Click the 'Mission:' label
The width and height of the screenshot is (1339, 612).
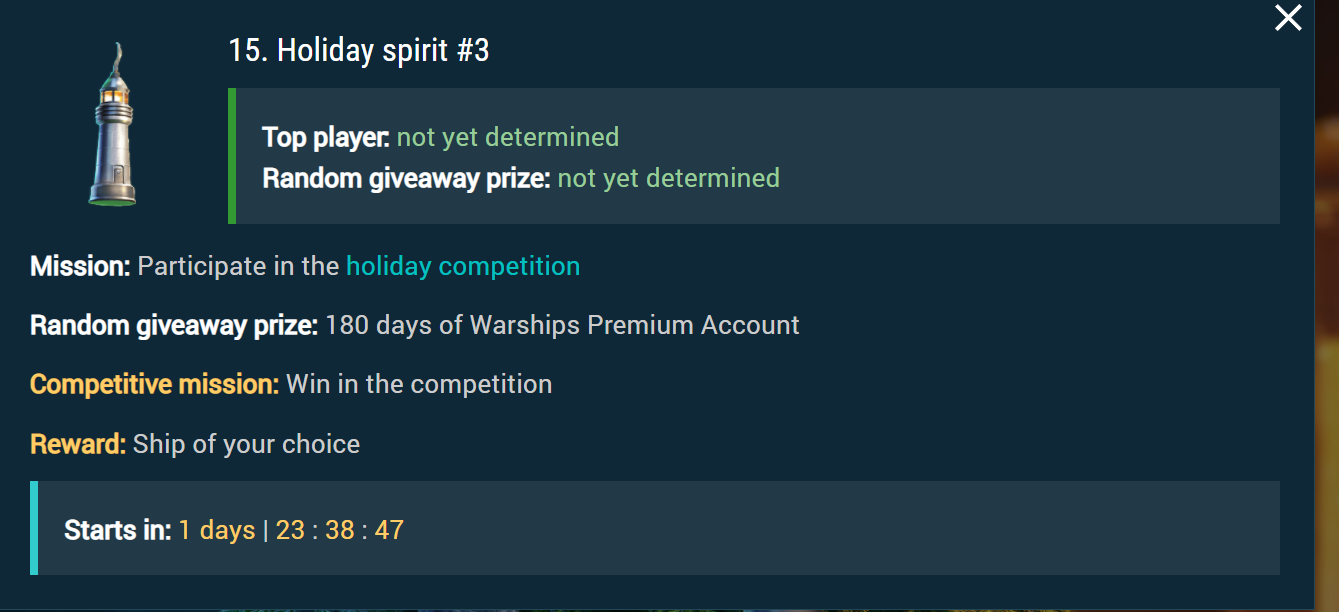(80, 266)
